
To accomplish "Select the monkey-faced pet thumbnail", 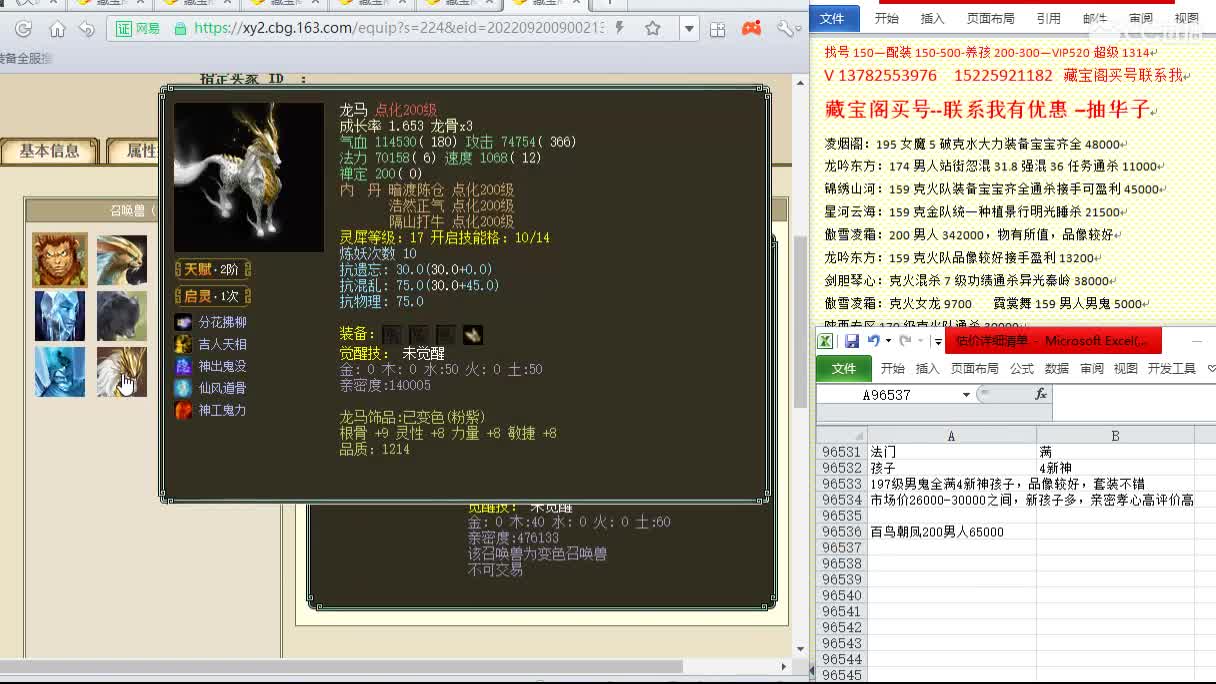I will tap(59, 260).
